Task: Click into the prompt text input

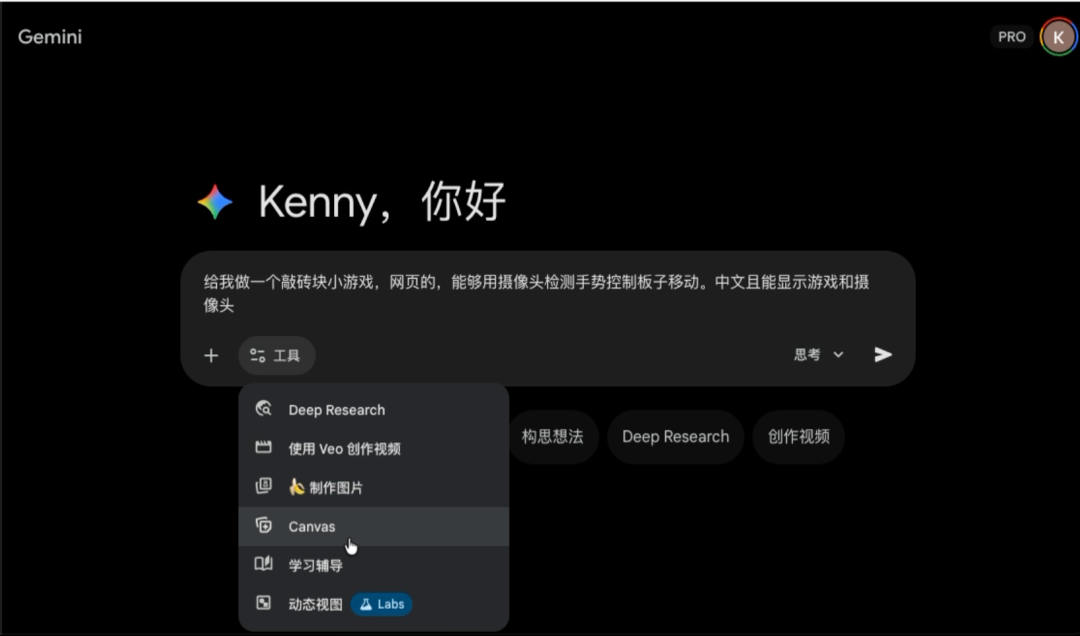Action: pyautogui.click(x=537, y=294)
